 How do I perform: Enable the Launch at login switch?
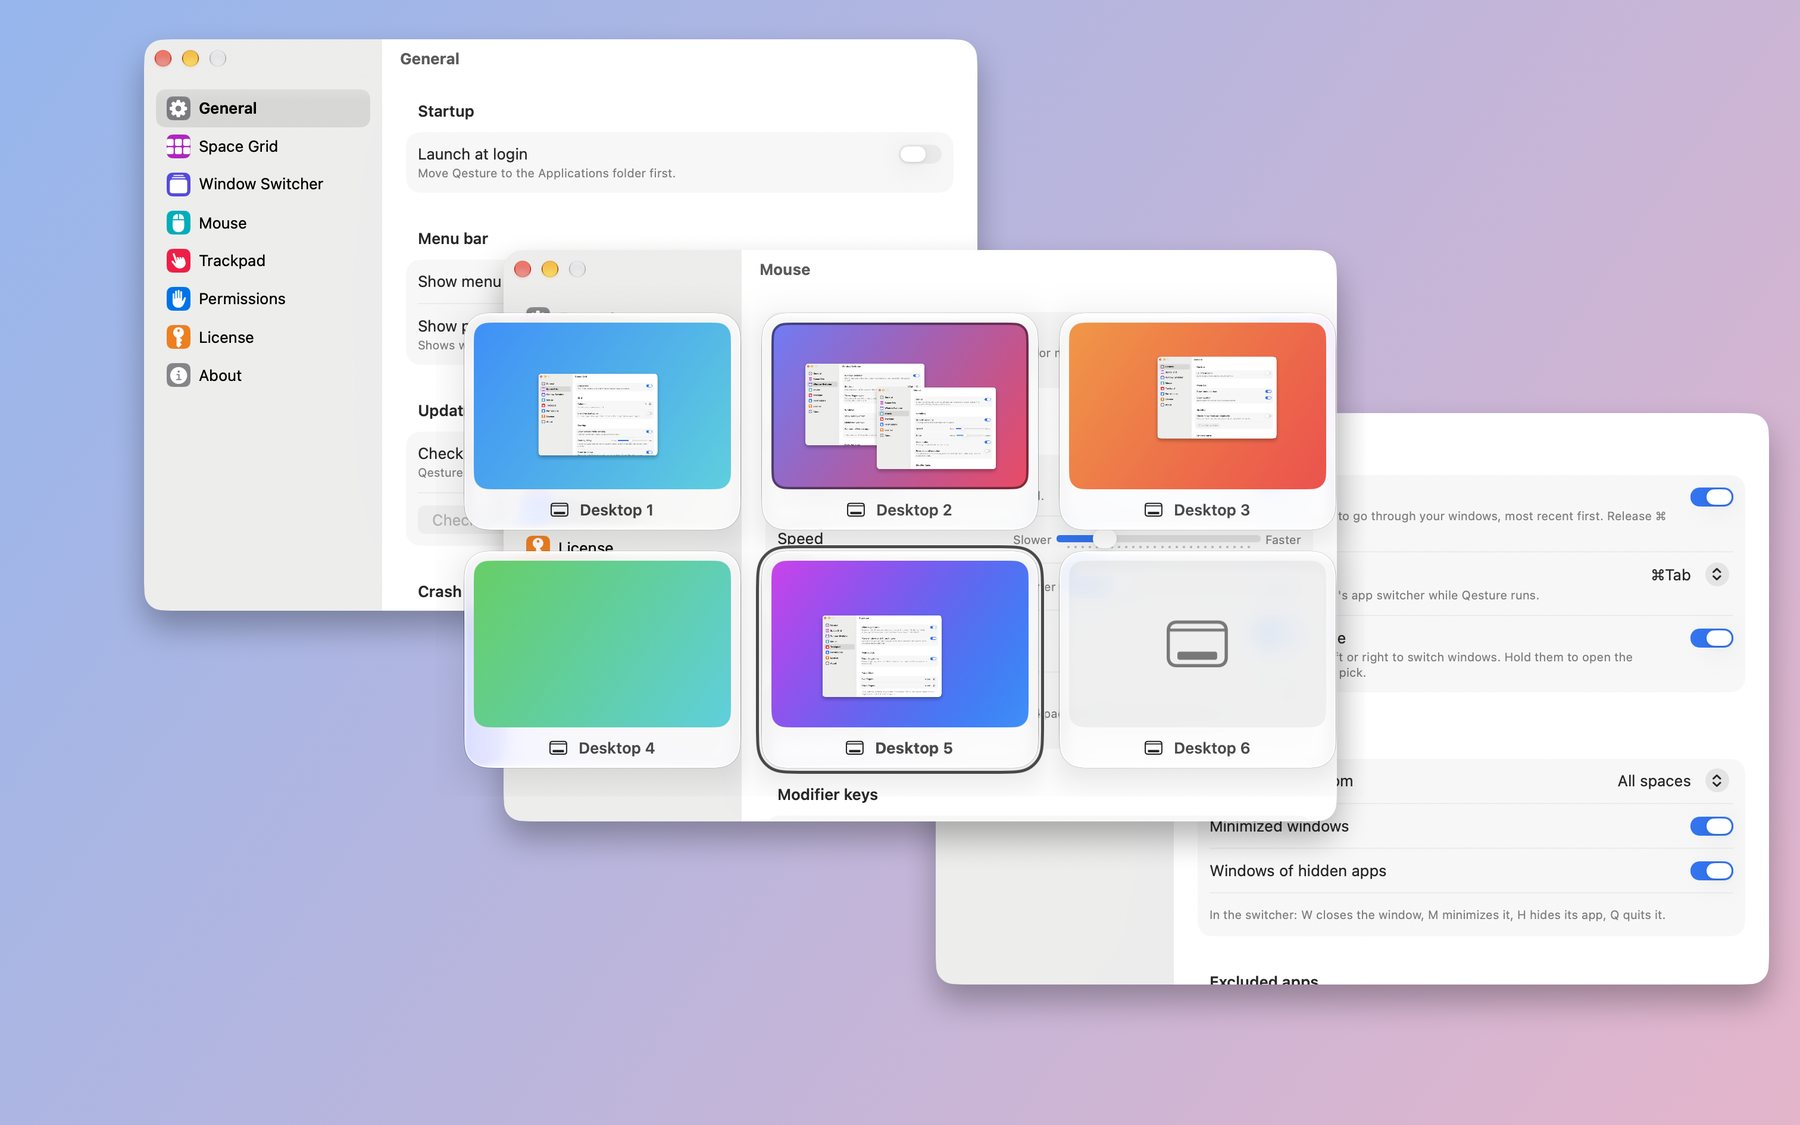[x=919, y=154]
